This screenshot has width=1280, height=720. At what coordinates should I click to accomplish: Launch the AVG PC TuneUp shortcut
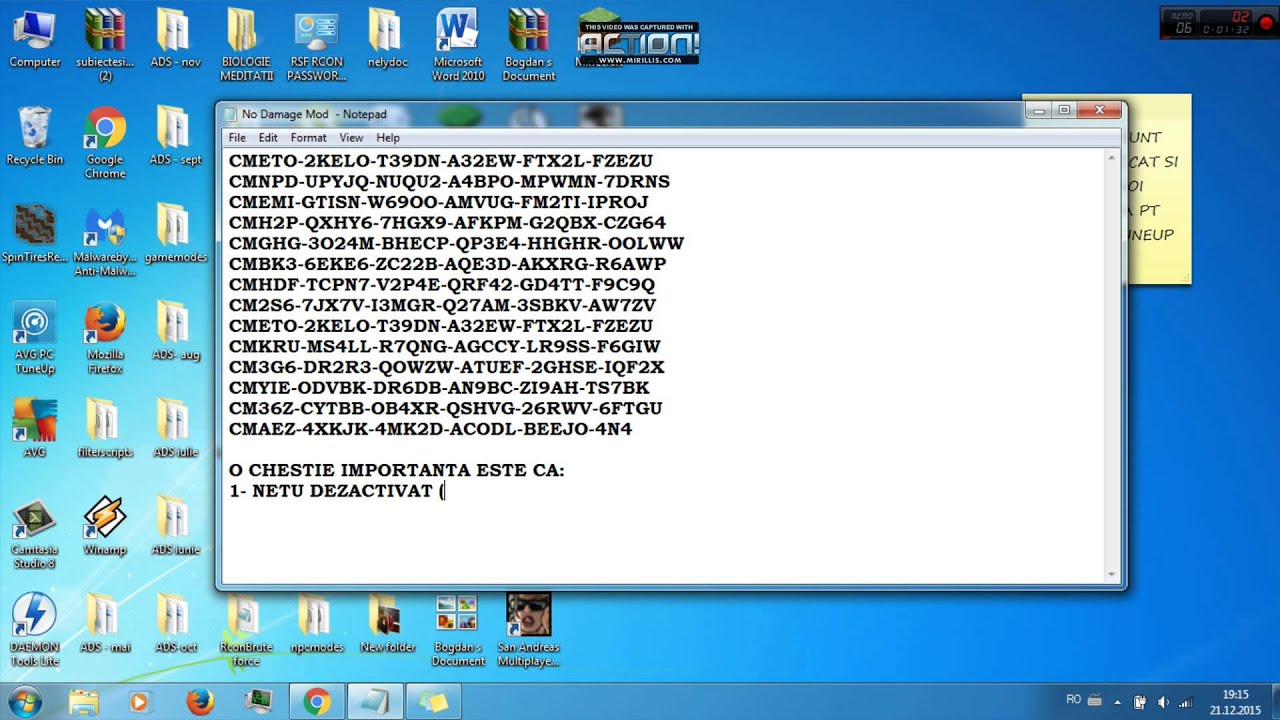[x=34, y=339]
